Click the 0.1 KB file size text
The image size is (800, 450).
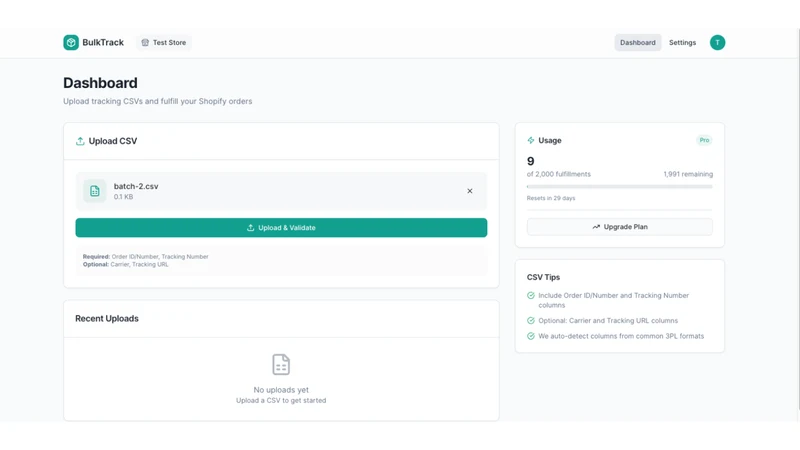pos(123,197)
